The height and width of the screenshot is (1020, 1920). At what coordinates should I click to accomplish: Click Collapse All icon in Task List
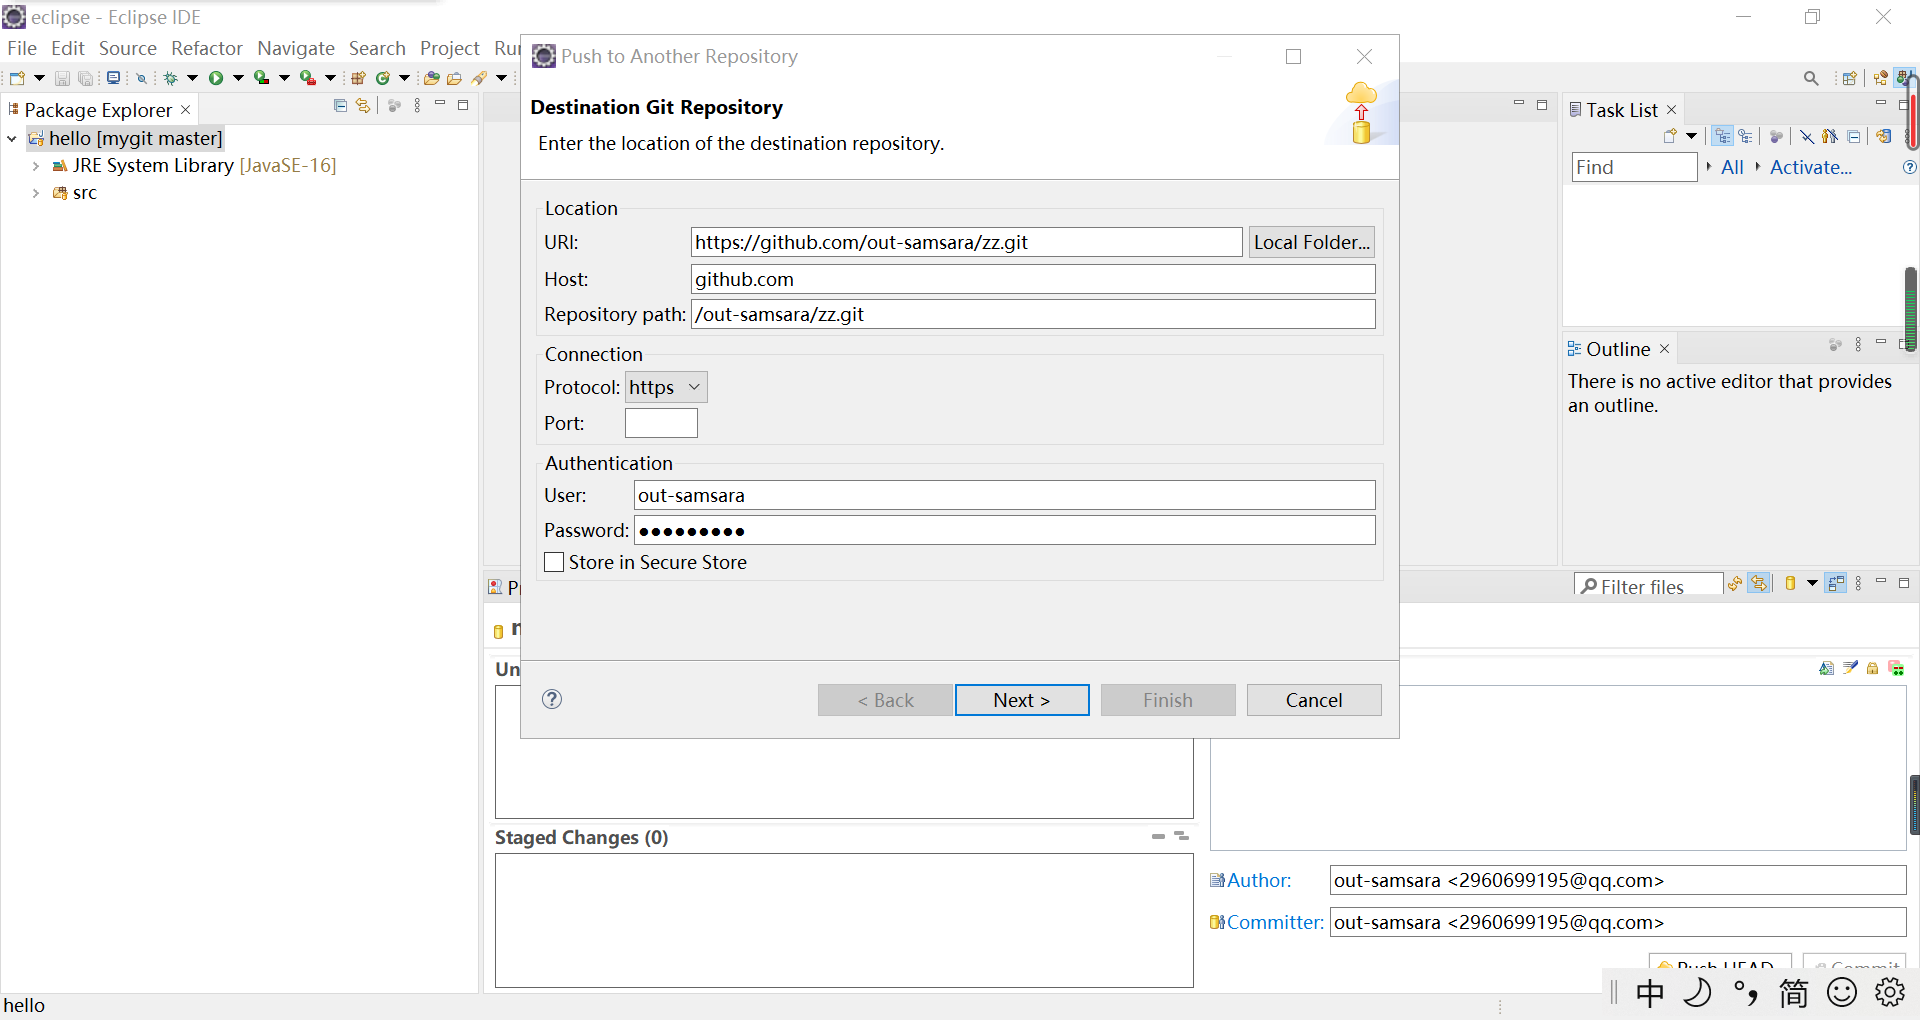click(x=1854, y=136)
